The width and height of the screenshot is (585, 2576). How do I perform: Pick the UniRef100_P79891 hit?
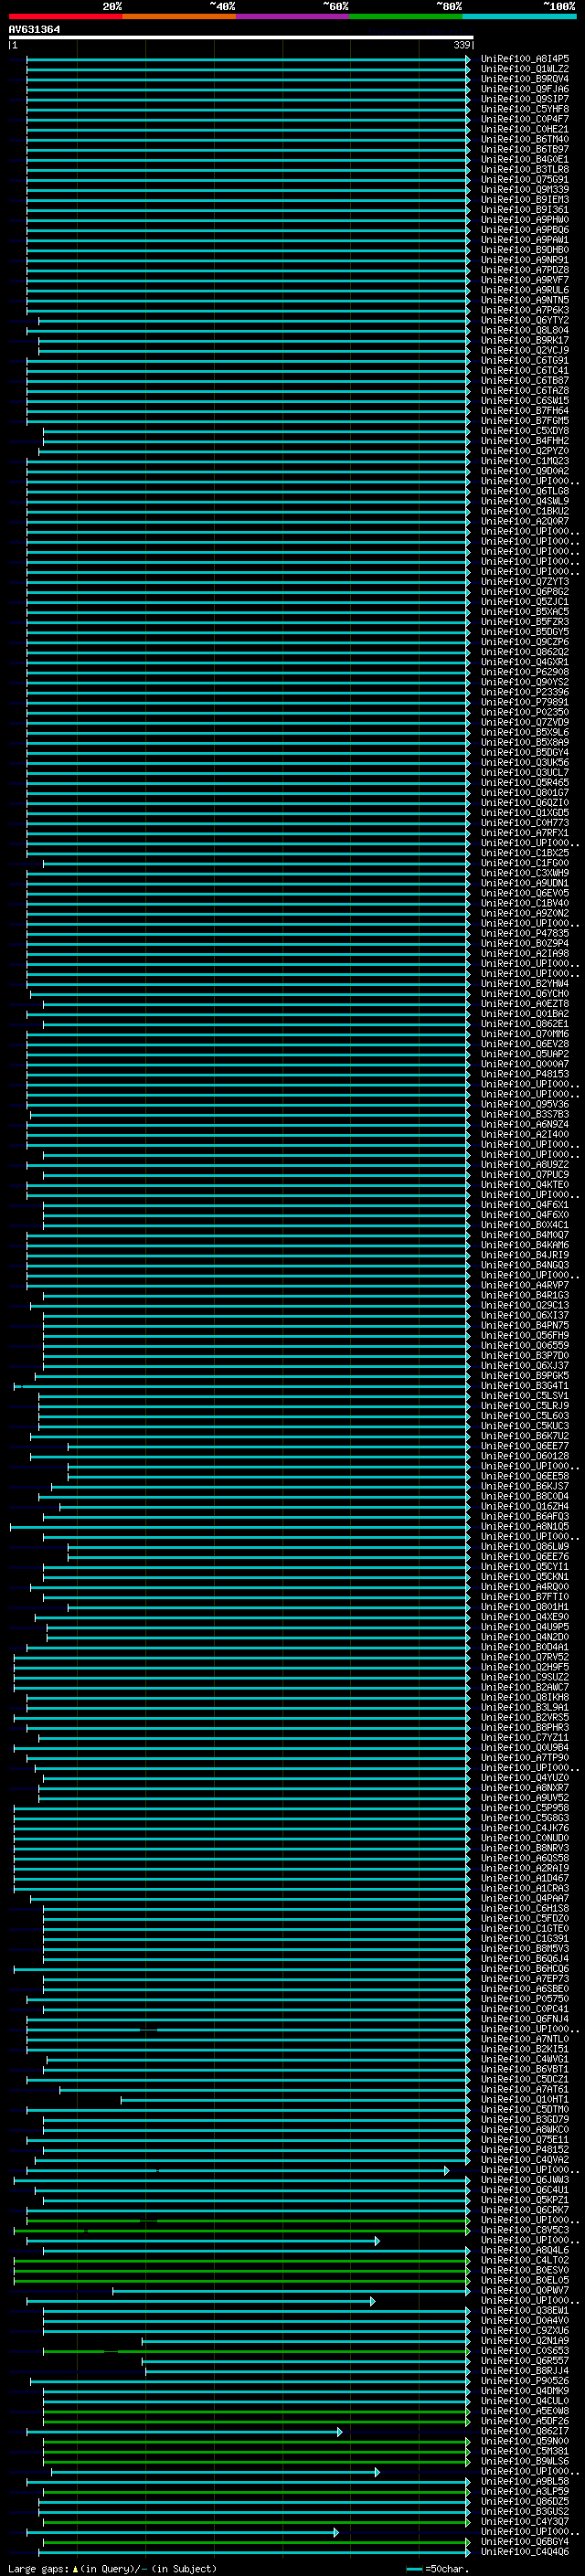click(525, 702)
